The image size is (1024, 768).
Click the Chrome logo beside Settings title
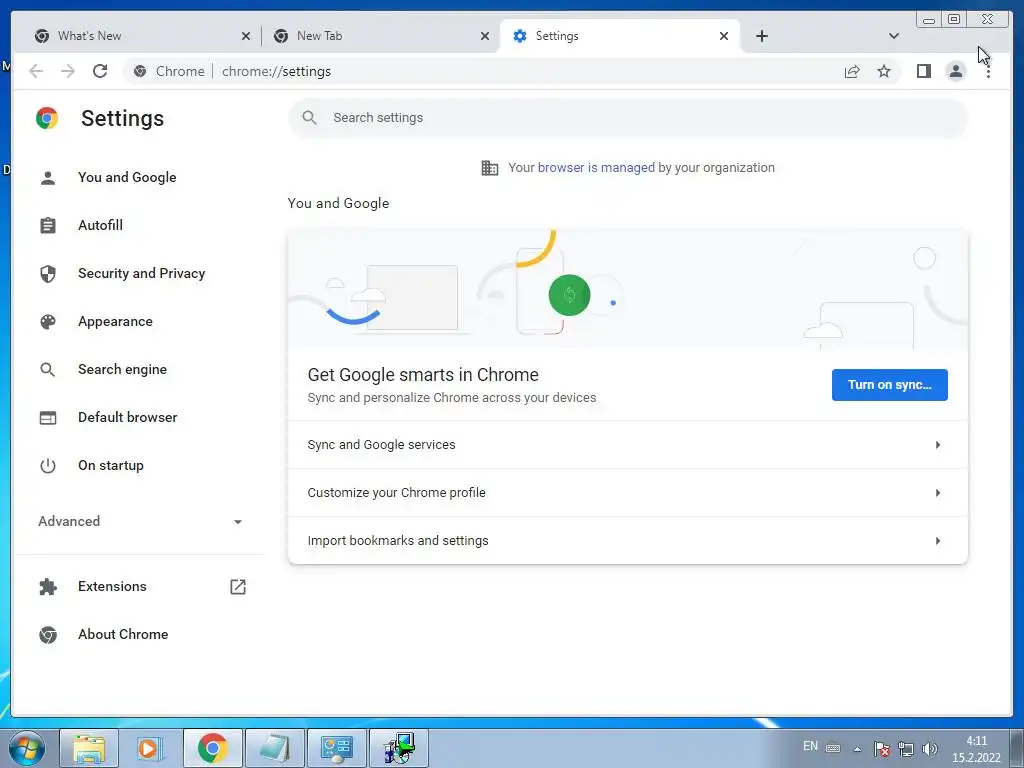[47, 118]
